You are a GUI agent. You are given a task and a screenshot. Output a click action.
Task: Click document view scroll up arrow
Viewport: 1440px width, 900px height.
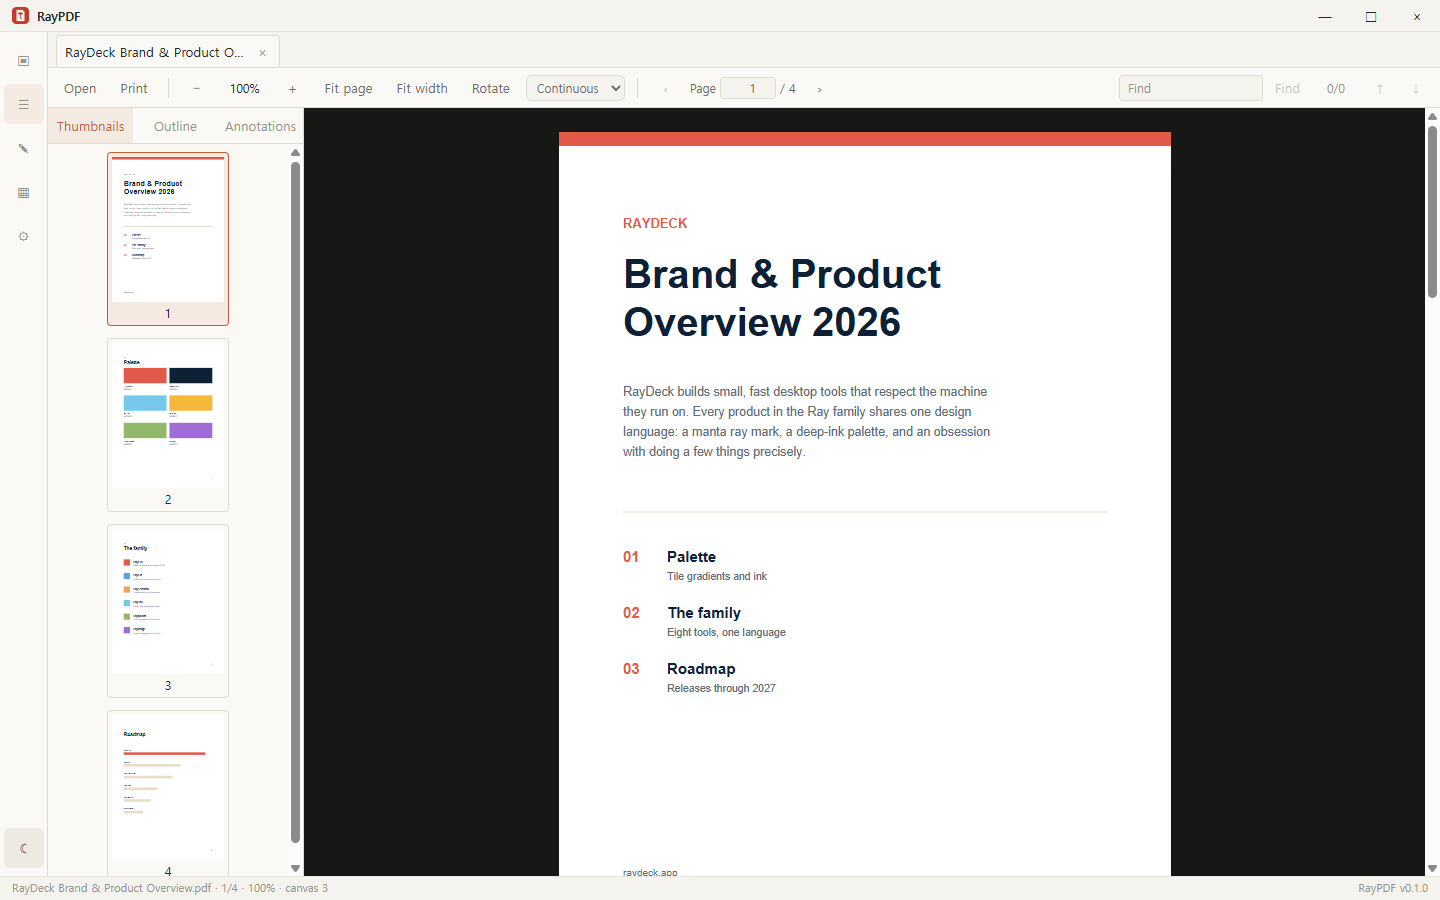tap(1432, 116)
